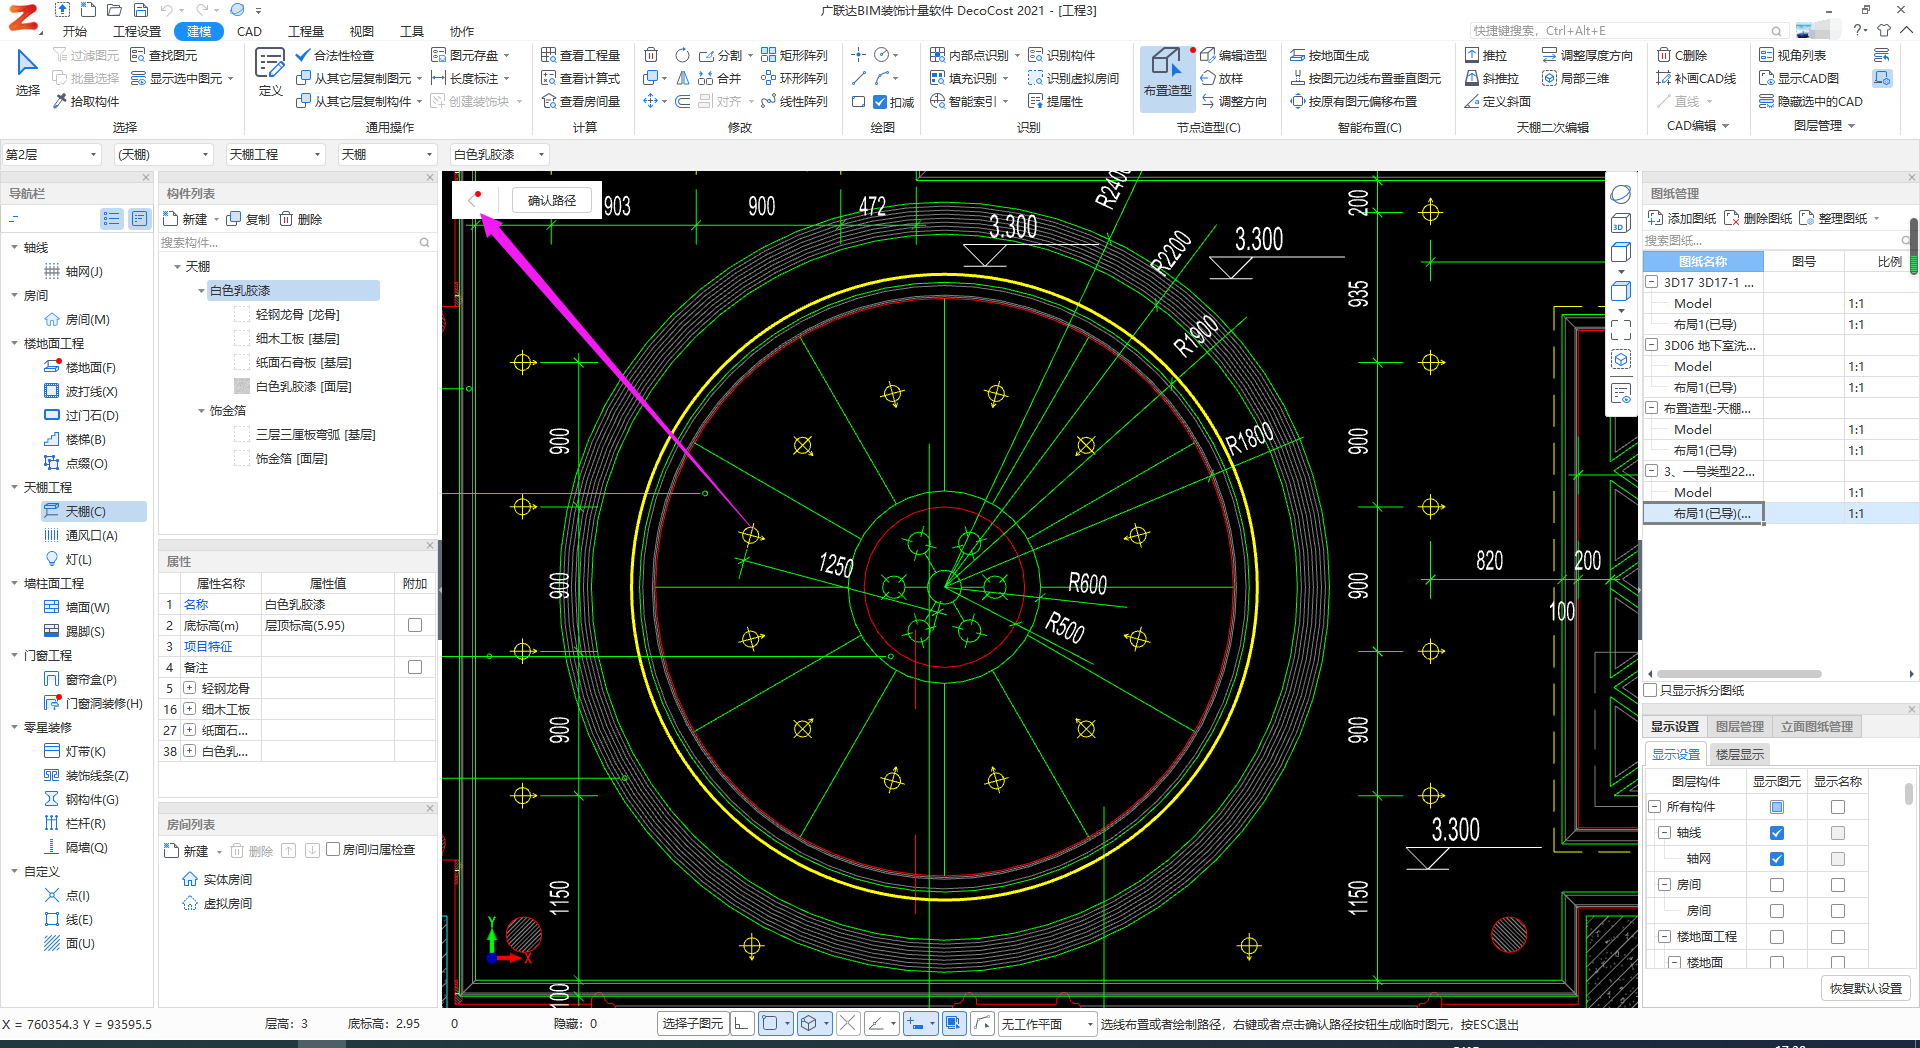This screenshot has height=1048, width=1920.
Task: Click 恢复默认设置 button
Action: 1865,988
